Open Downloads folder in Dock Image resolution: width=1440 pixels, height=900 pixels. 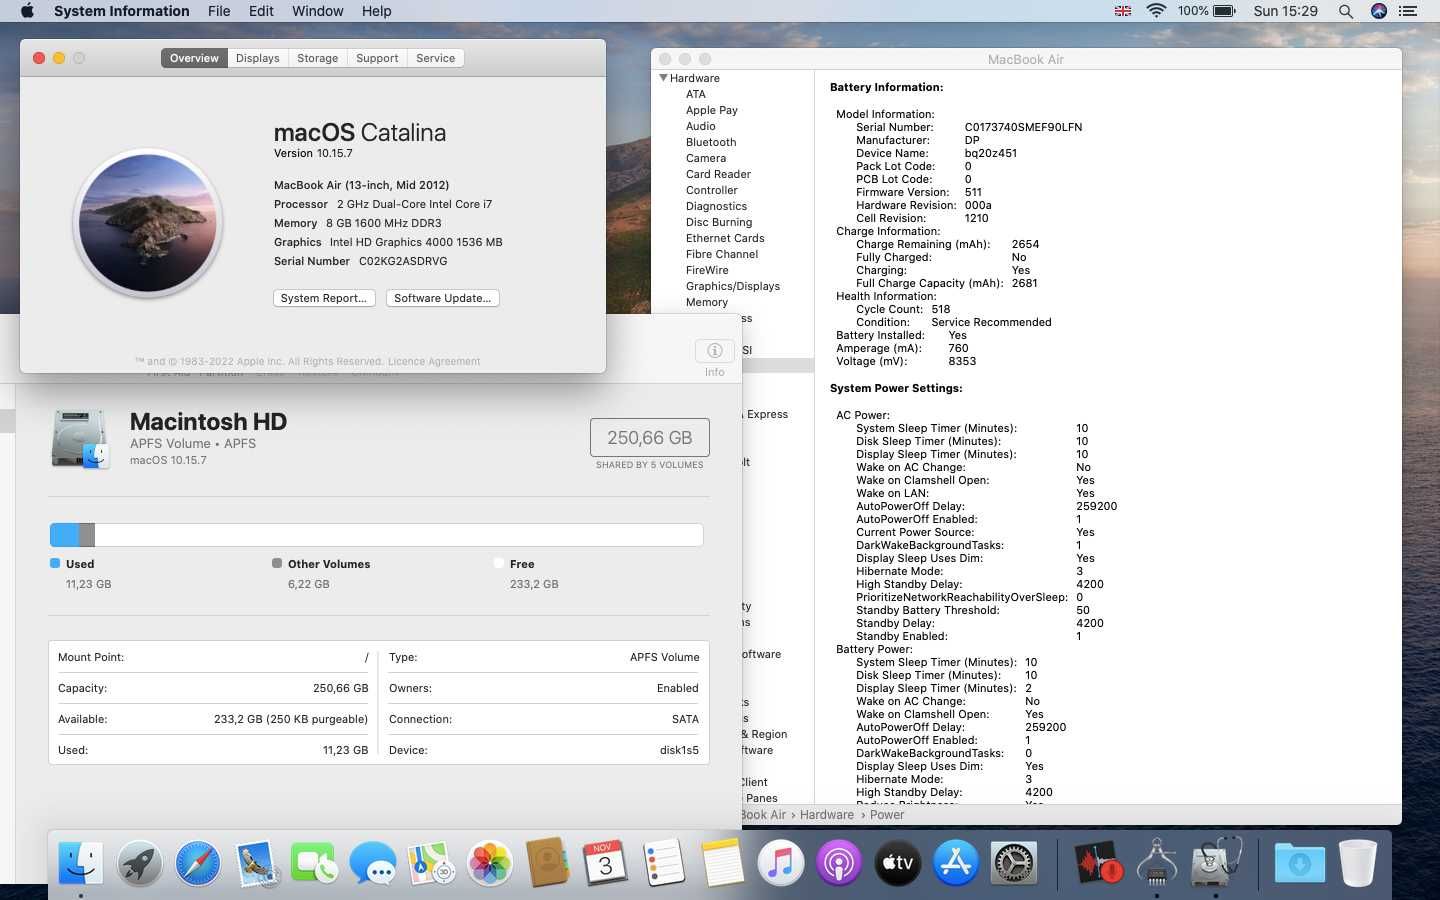point(1299,862)
